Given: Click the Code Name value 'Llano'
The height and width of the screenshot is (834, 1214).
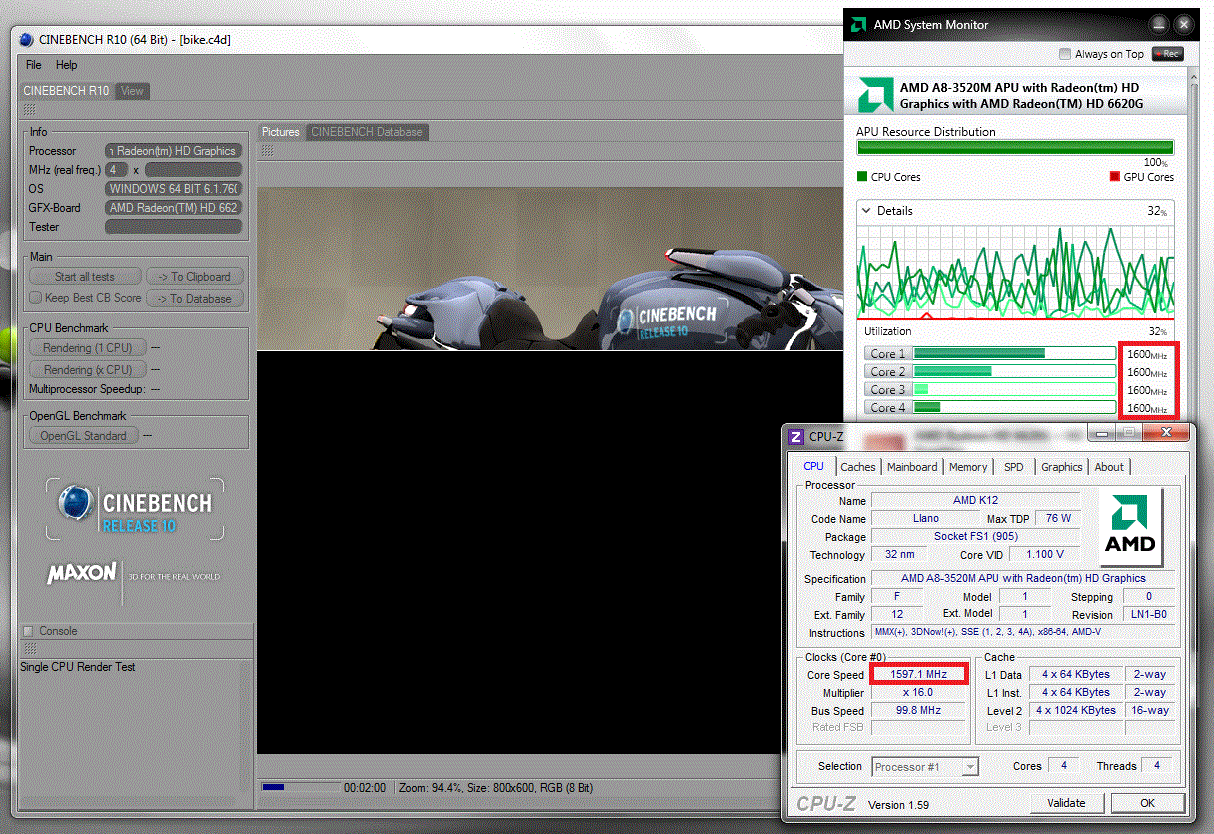Looking at the screenshot, I should (926, 518).
